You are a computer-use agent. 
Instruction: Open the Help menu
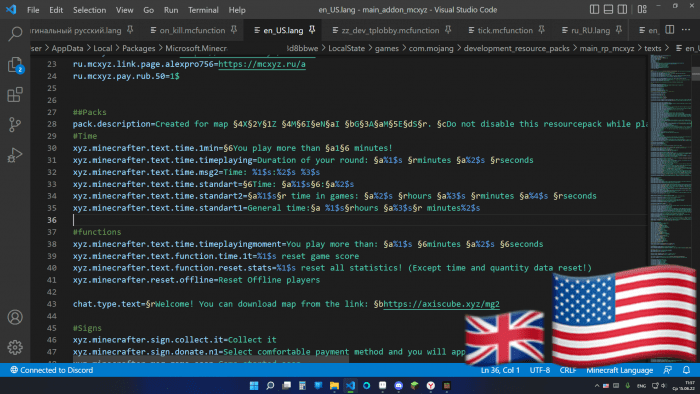tap(237, 10)
